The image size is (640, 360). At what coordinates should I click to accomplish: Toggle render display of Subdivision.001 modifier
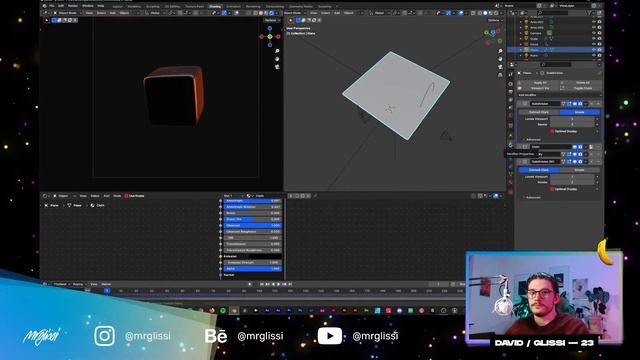point(580,162)
